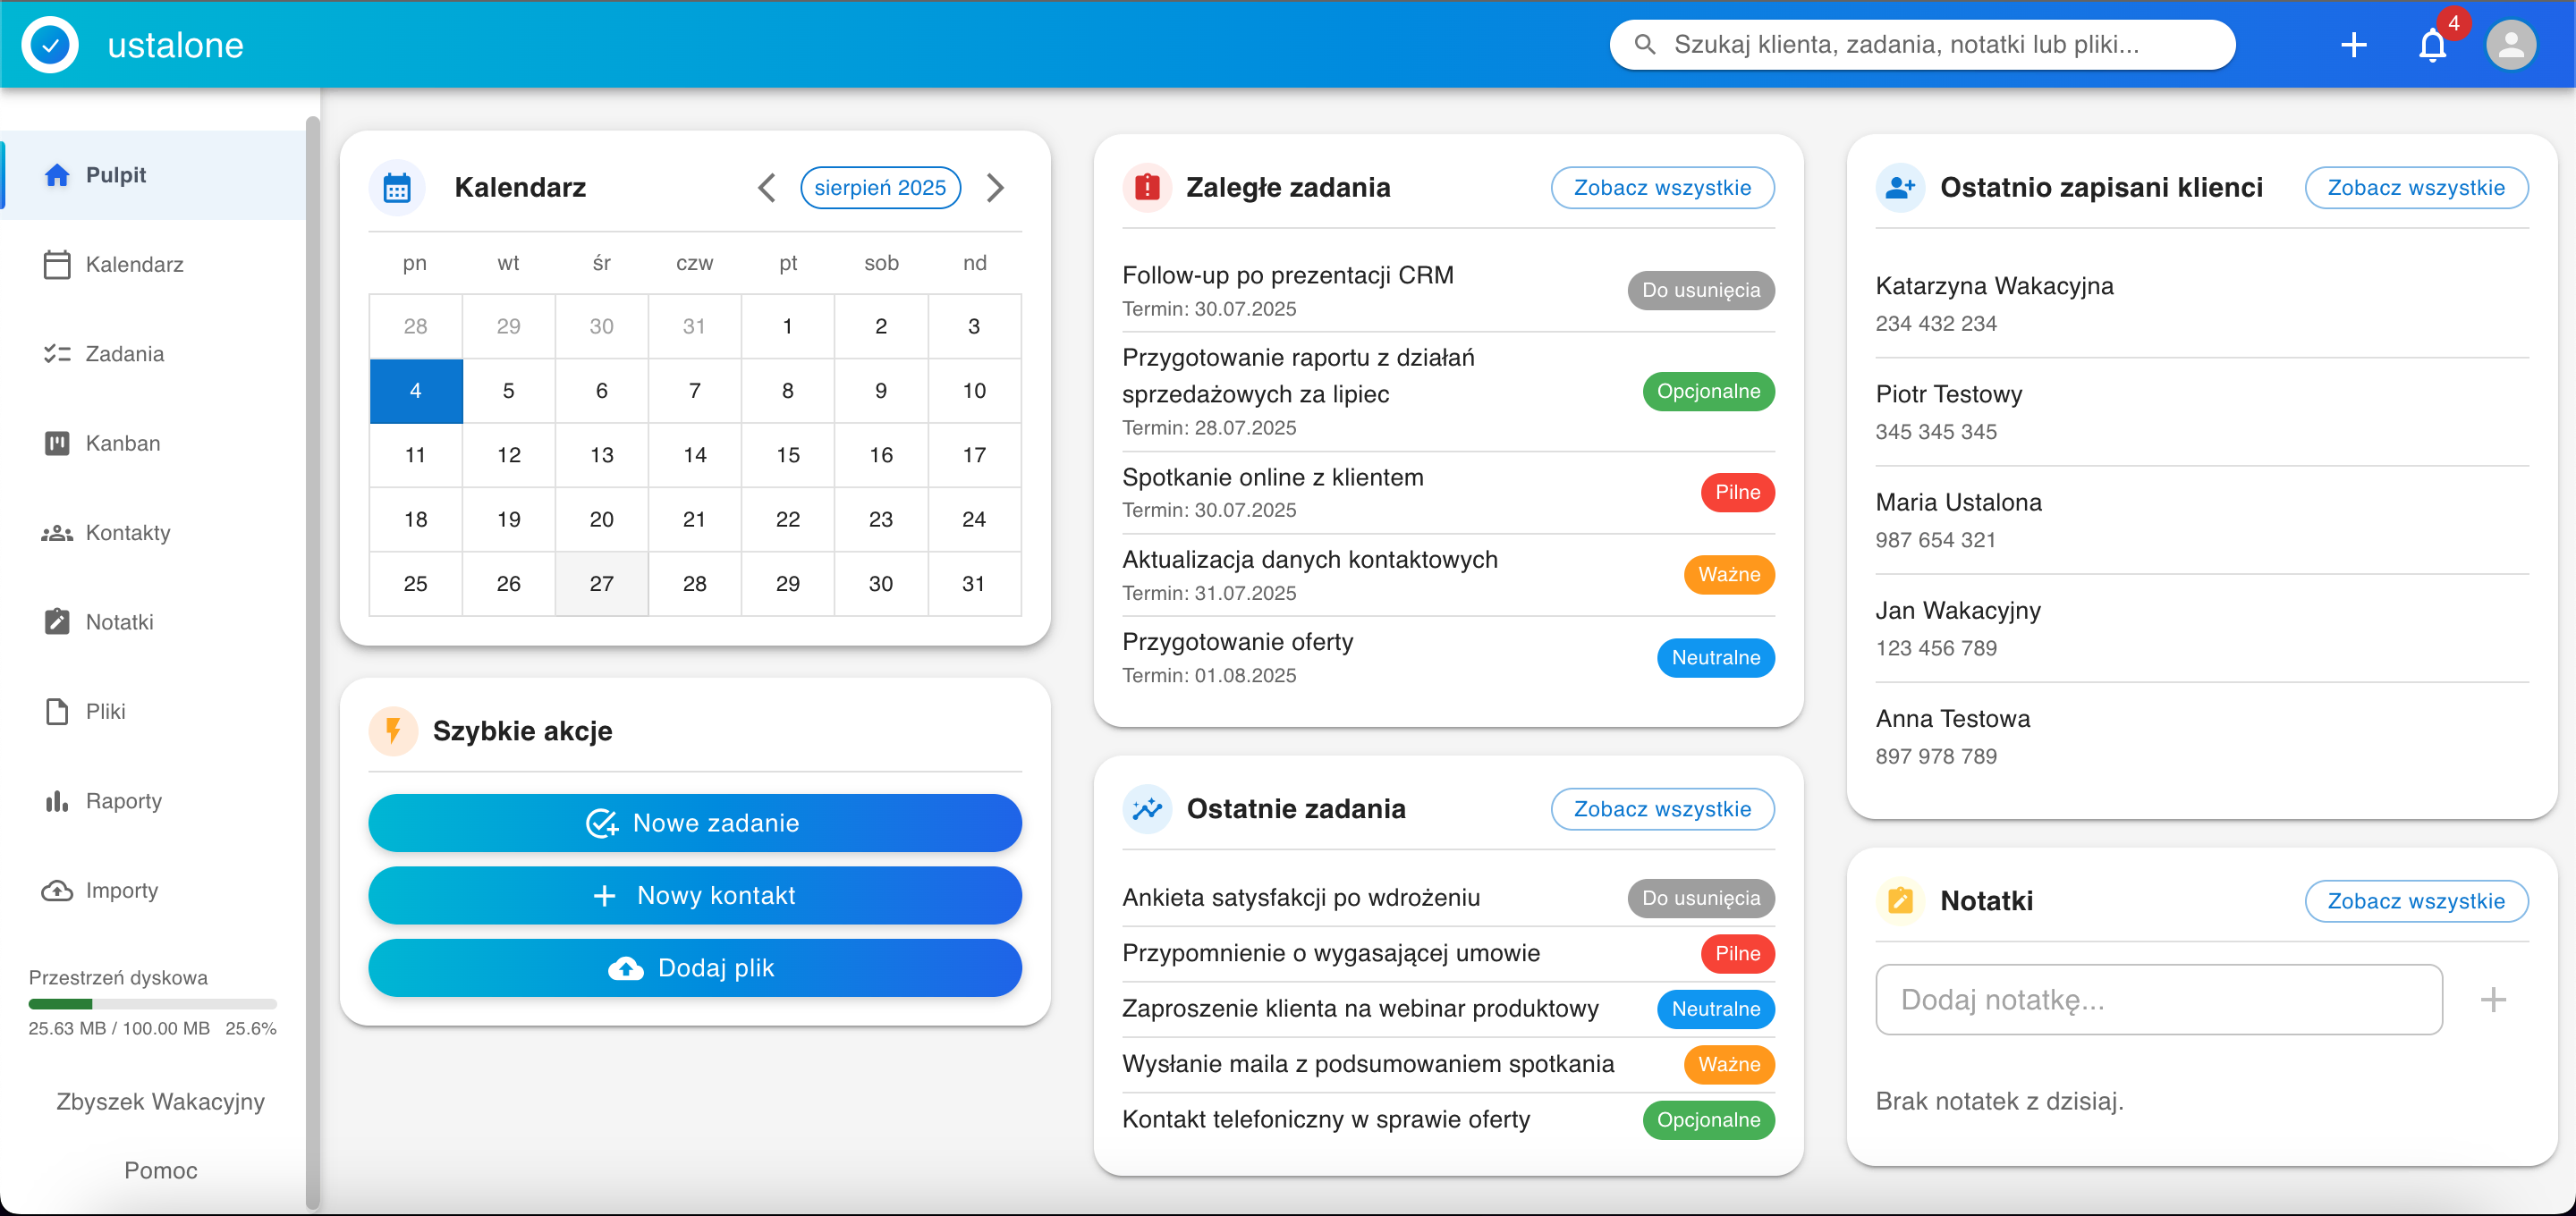The width and height of the screenshot is (2576, 1216).
Task: Select the Zadania icon in the sidebar
Action: 56,353
